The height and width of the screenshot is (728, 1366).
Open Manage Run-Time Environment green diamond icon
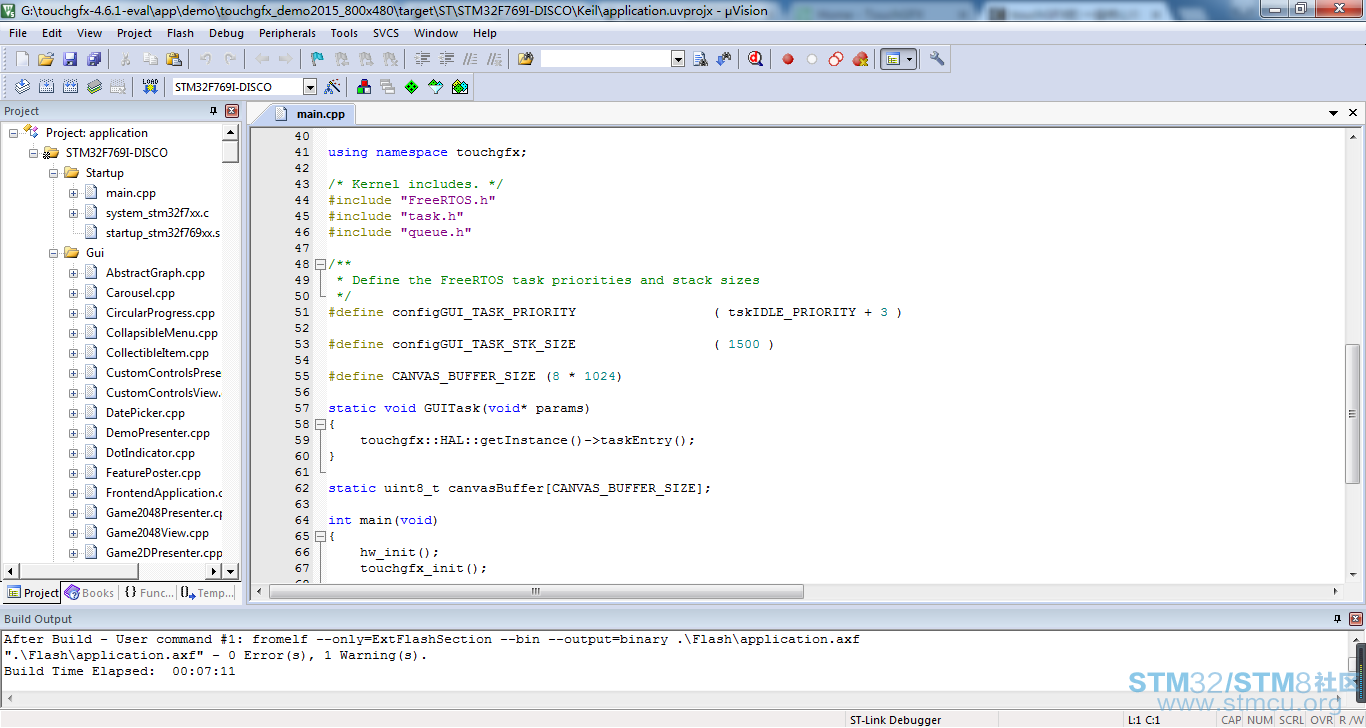pos(412,87)
